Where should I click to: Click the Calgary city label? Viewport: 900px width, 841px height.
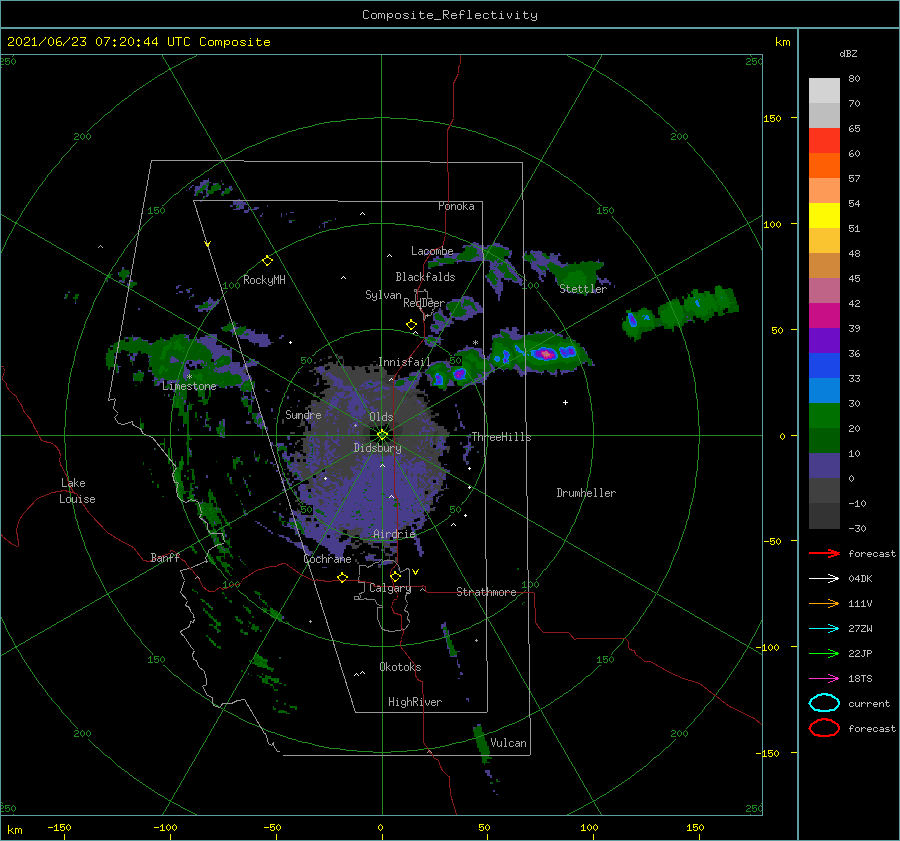pos(390,588)
